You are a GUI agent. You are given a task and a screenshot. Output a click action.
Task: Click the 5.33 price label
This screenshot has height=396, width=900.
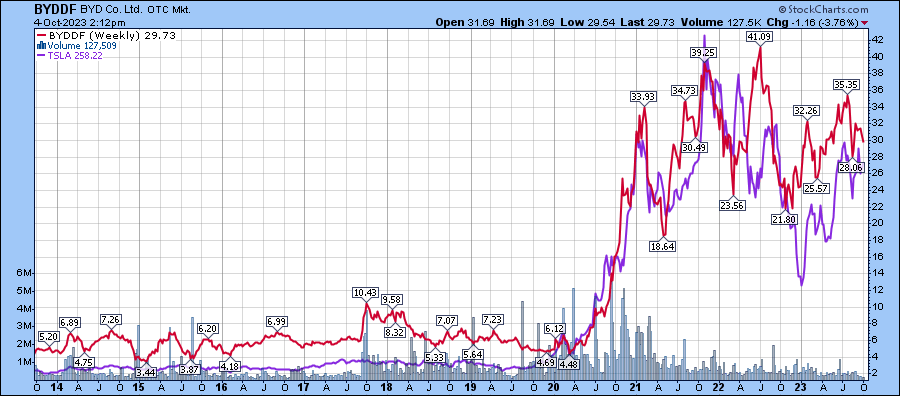pos(435,357)
